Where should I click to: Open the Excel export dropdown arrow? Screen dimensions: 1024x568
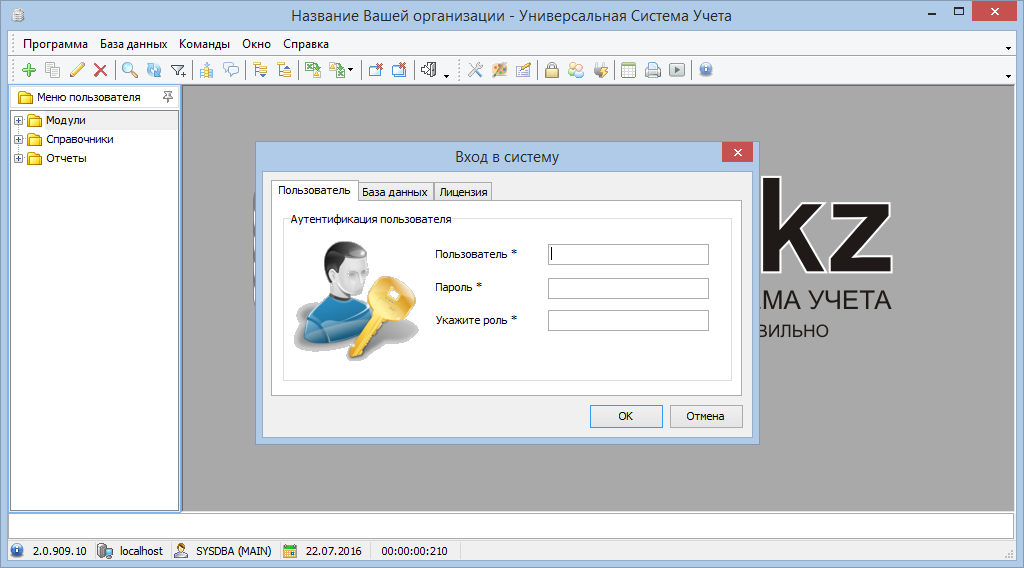[x=351, y=71]
